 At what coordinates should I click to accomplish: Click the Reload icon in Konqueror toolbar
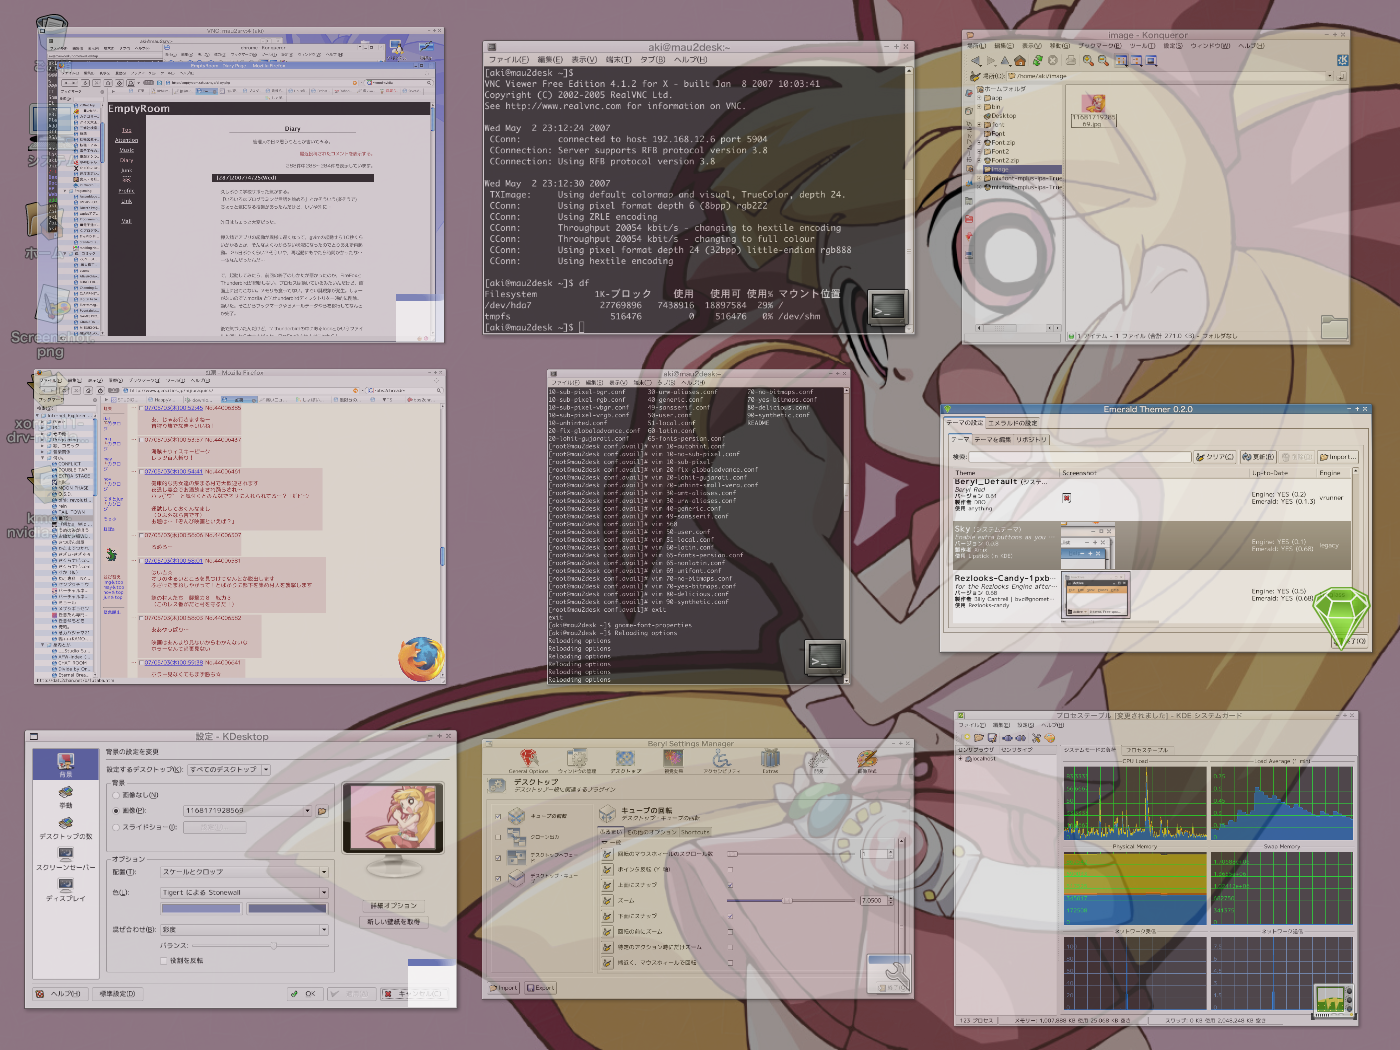[1038, 61]
